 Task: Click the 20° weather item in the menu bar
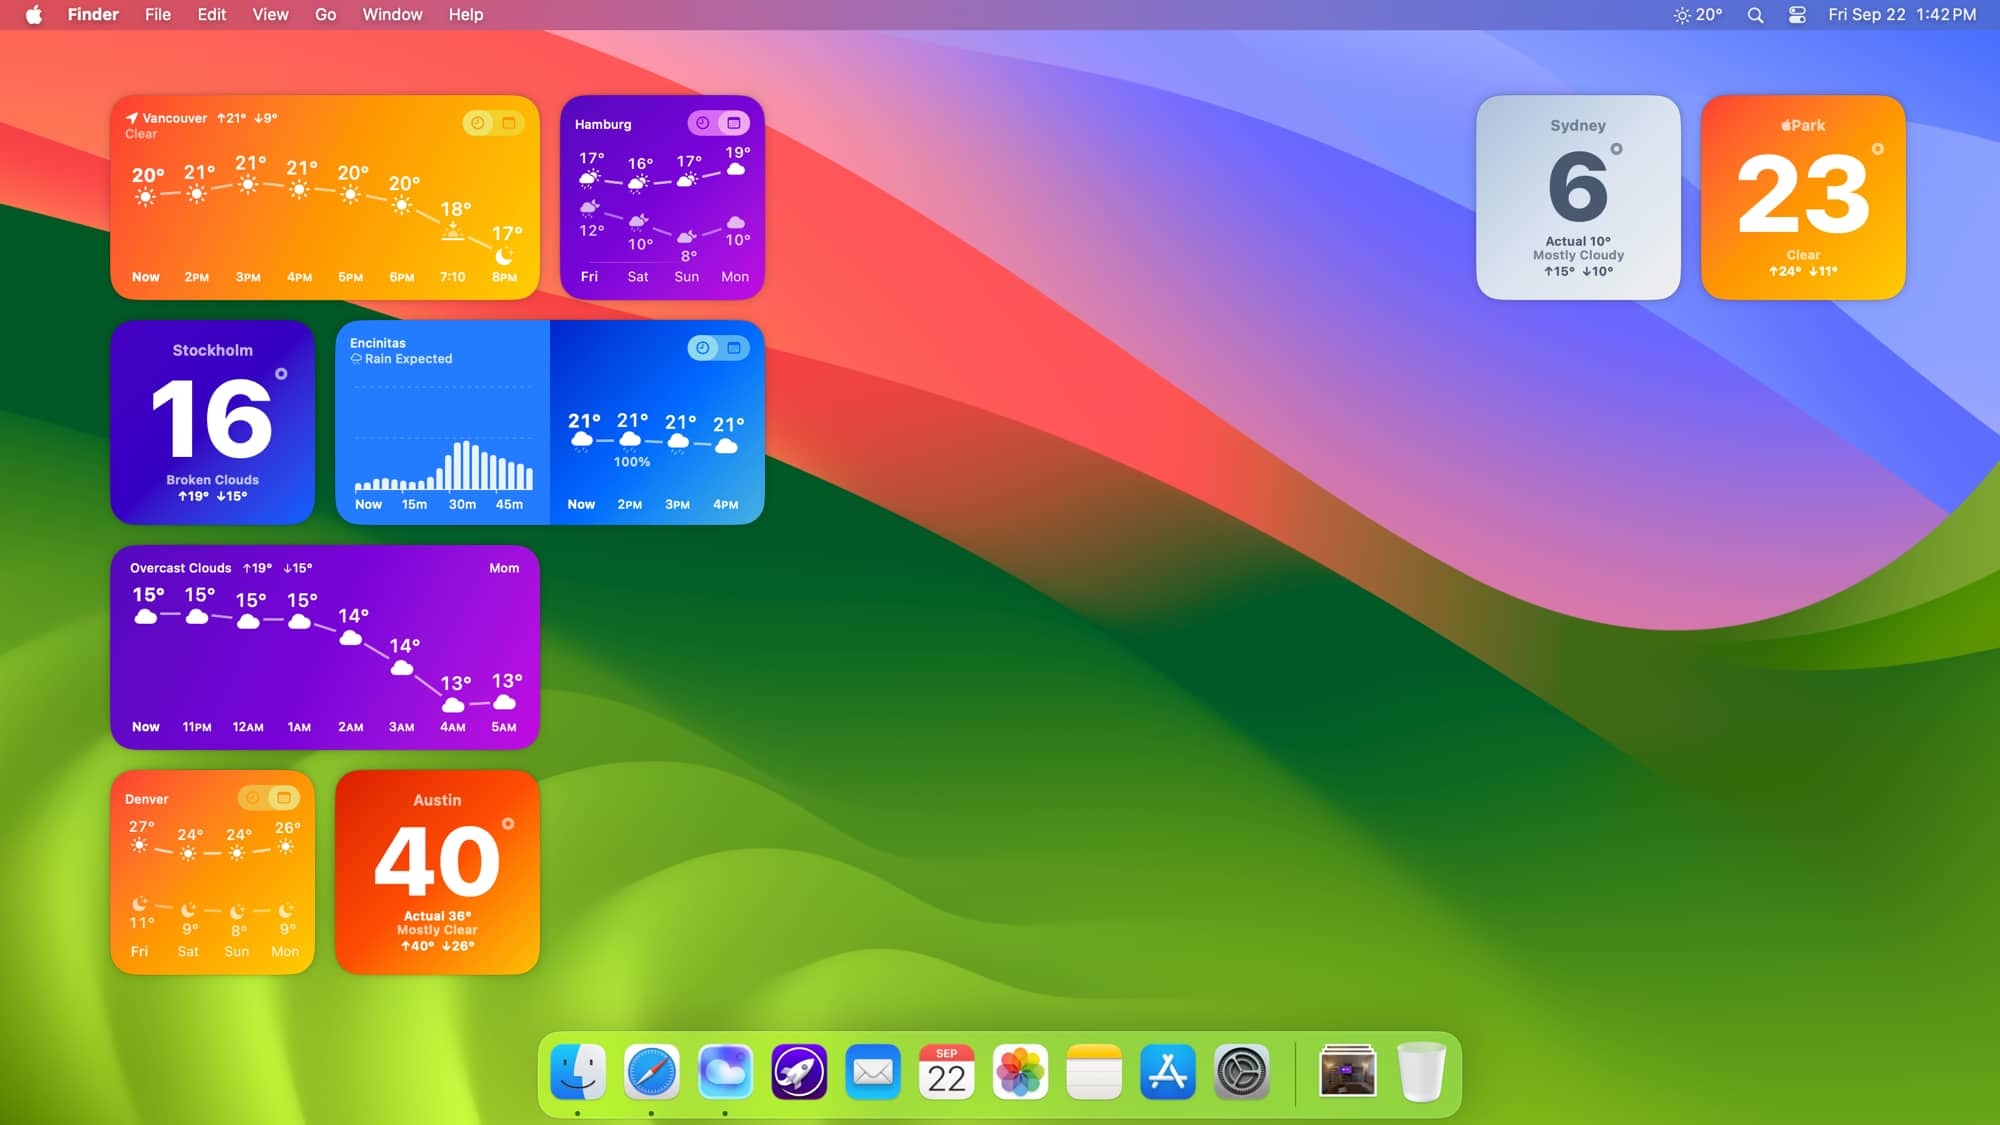[x=1698, y=14]
